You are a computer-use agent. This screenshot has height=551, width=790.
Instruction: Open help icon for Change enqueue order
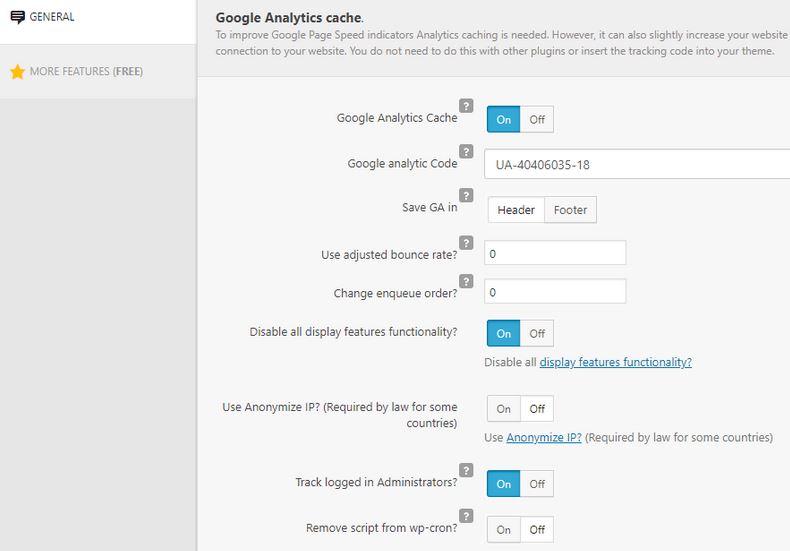click(x=466, y=281)
